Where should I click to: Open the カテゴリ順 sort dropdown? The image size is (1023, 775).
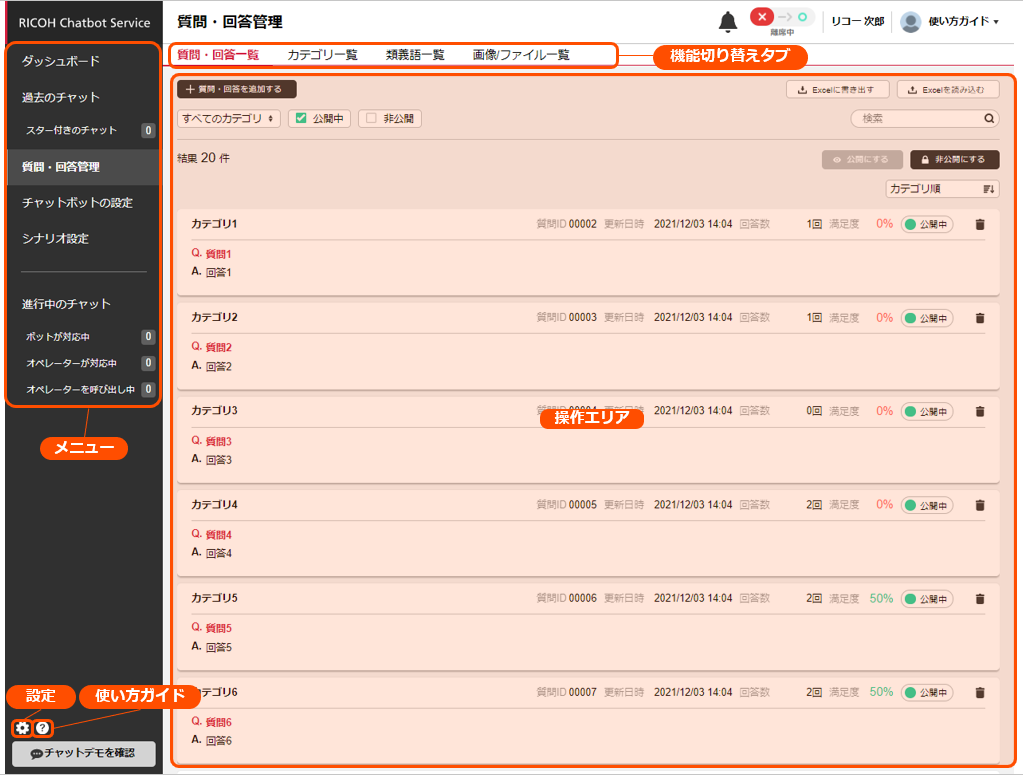(x=942, y=188)
